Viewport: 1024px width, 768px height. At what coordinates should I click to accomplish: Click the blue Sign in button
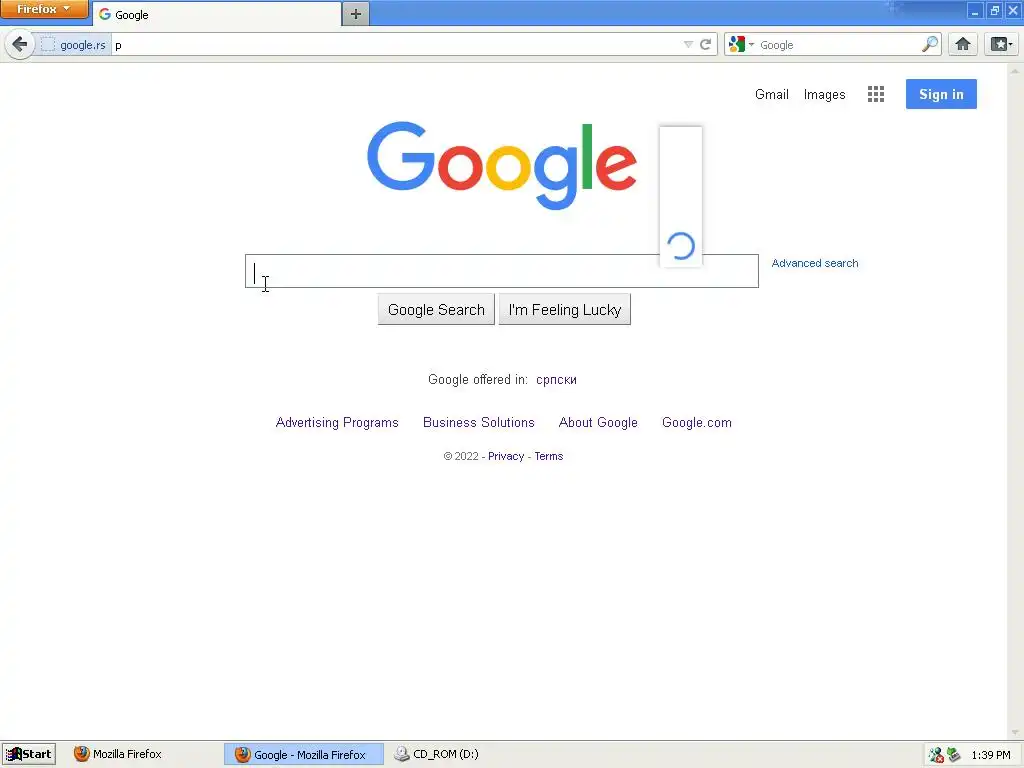click(x=941, y=94)
